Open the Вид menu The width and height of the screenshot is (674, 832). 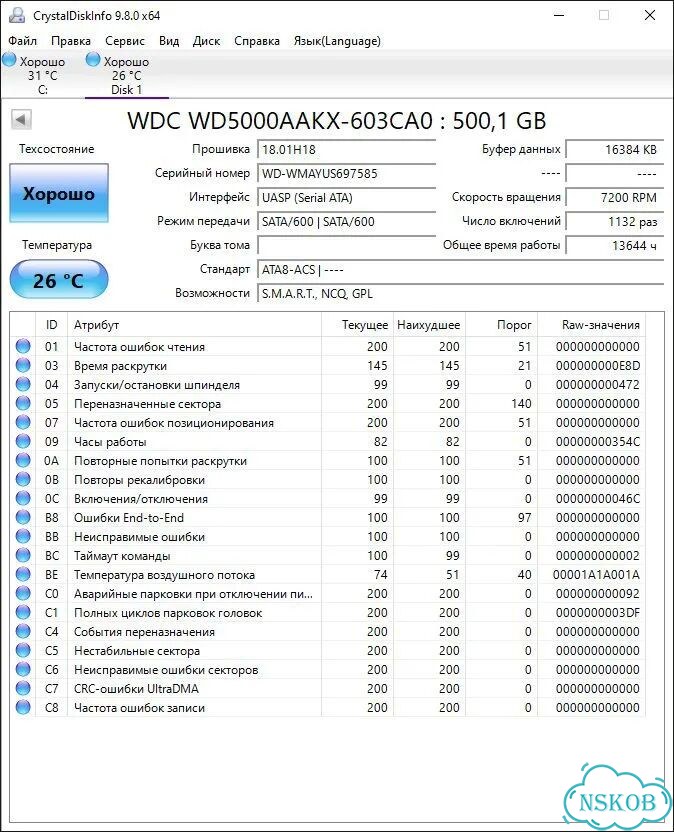coord(169,41)
